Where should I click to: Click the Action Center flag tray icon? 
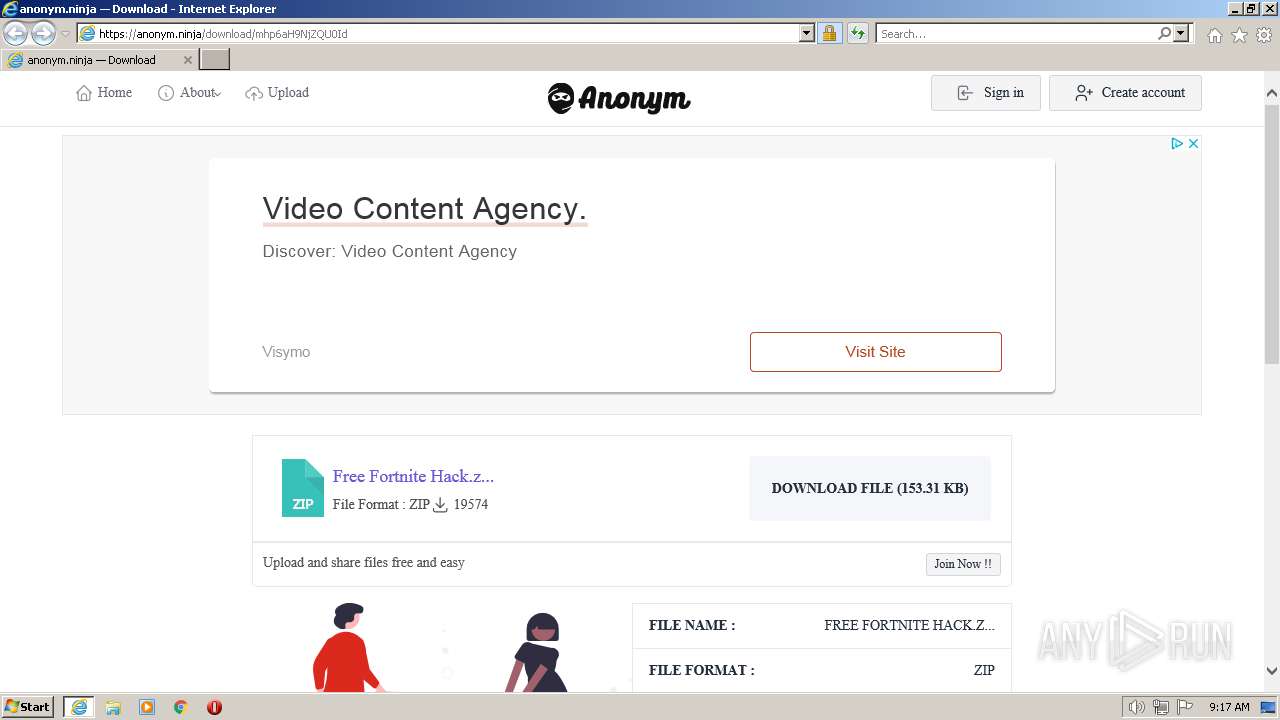pos(1185,707)
